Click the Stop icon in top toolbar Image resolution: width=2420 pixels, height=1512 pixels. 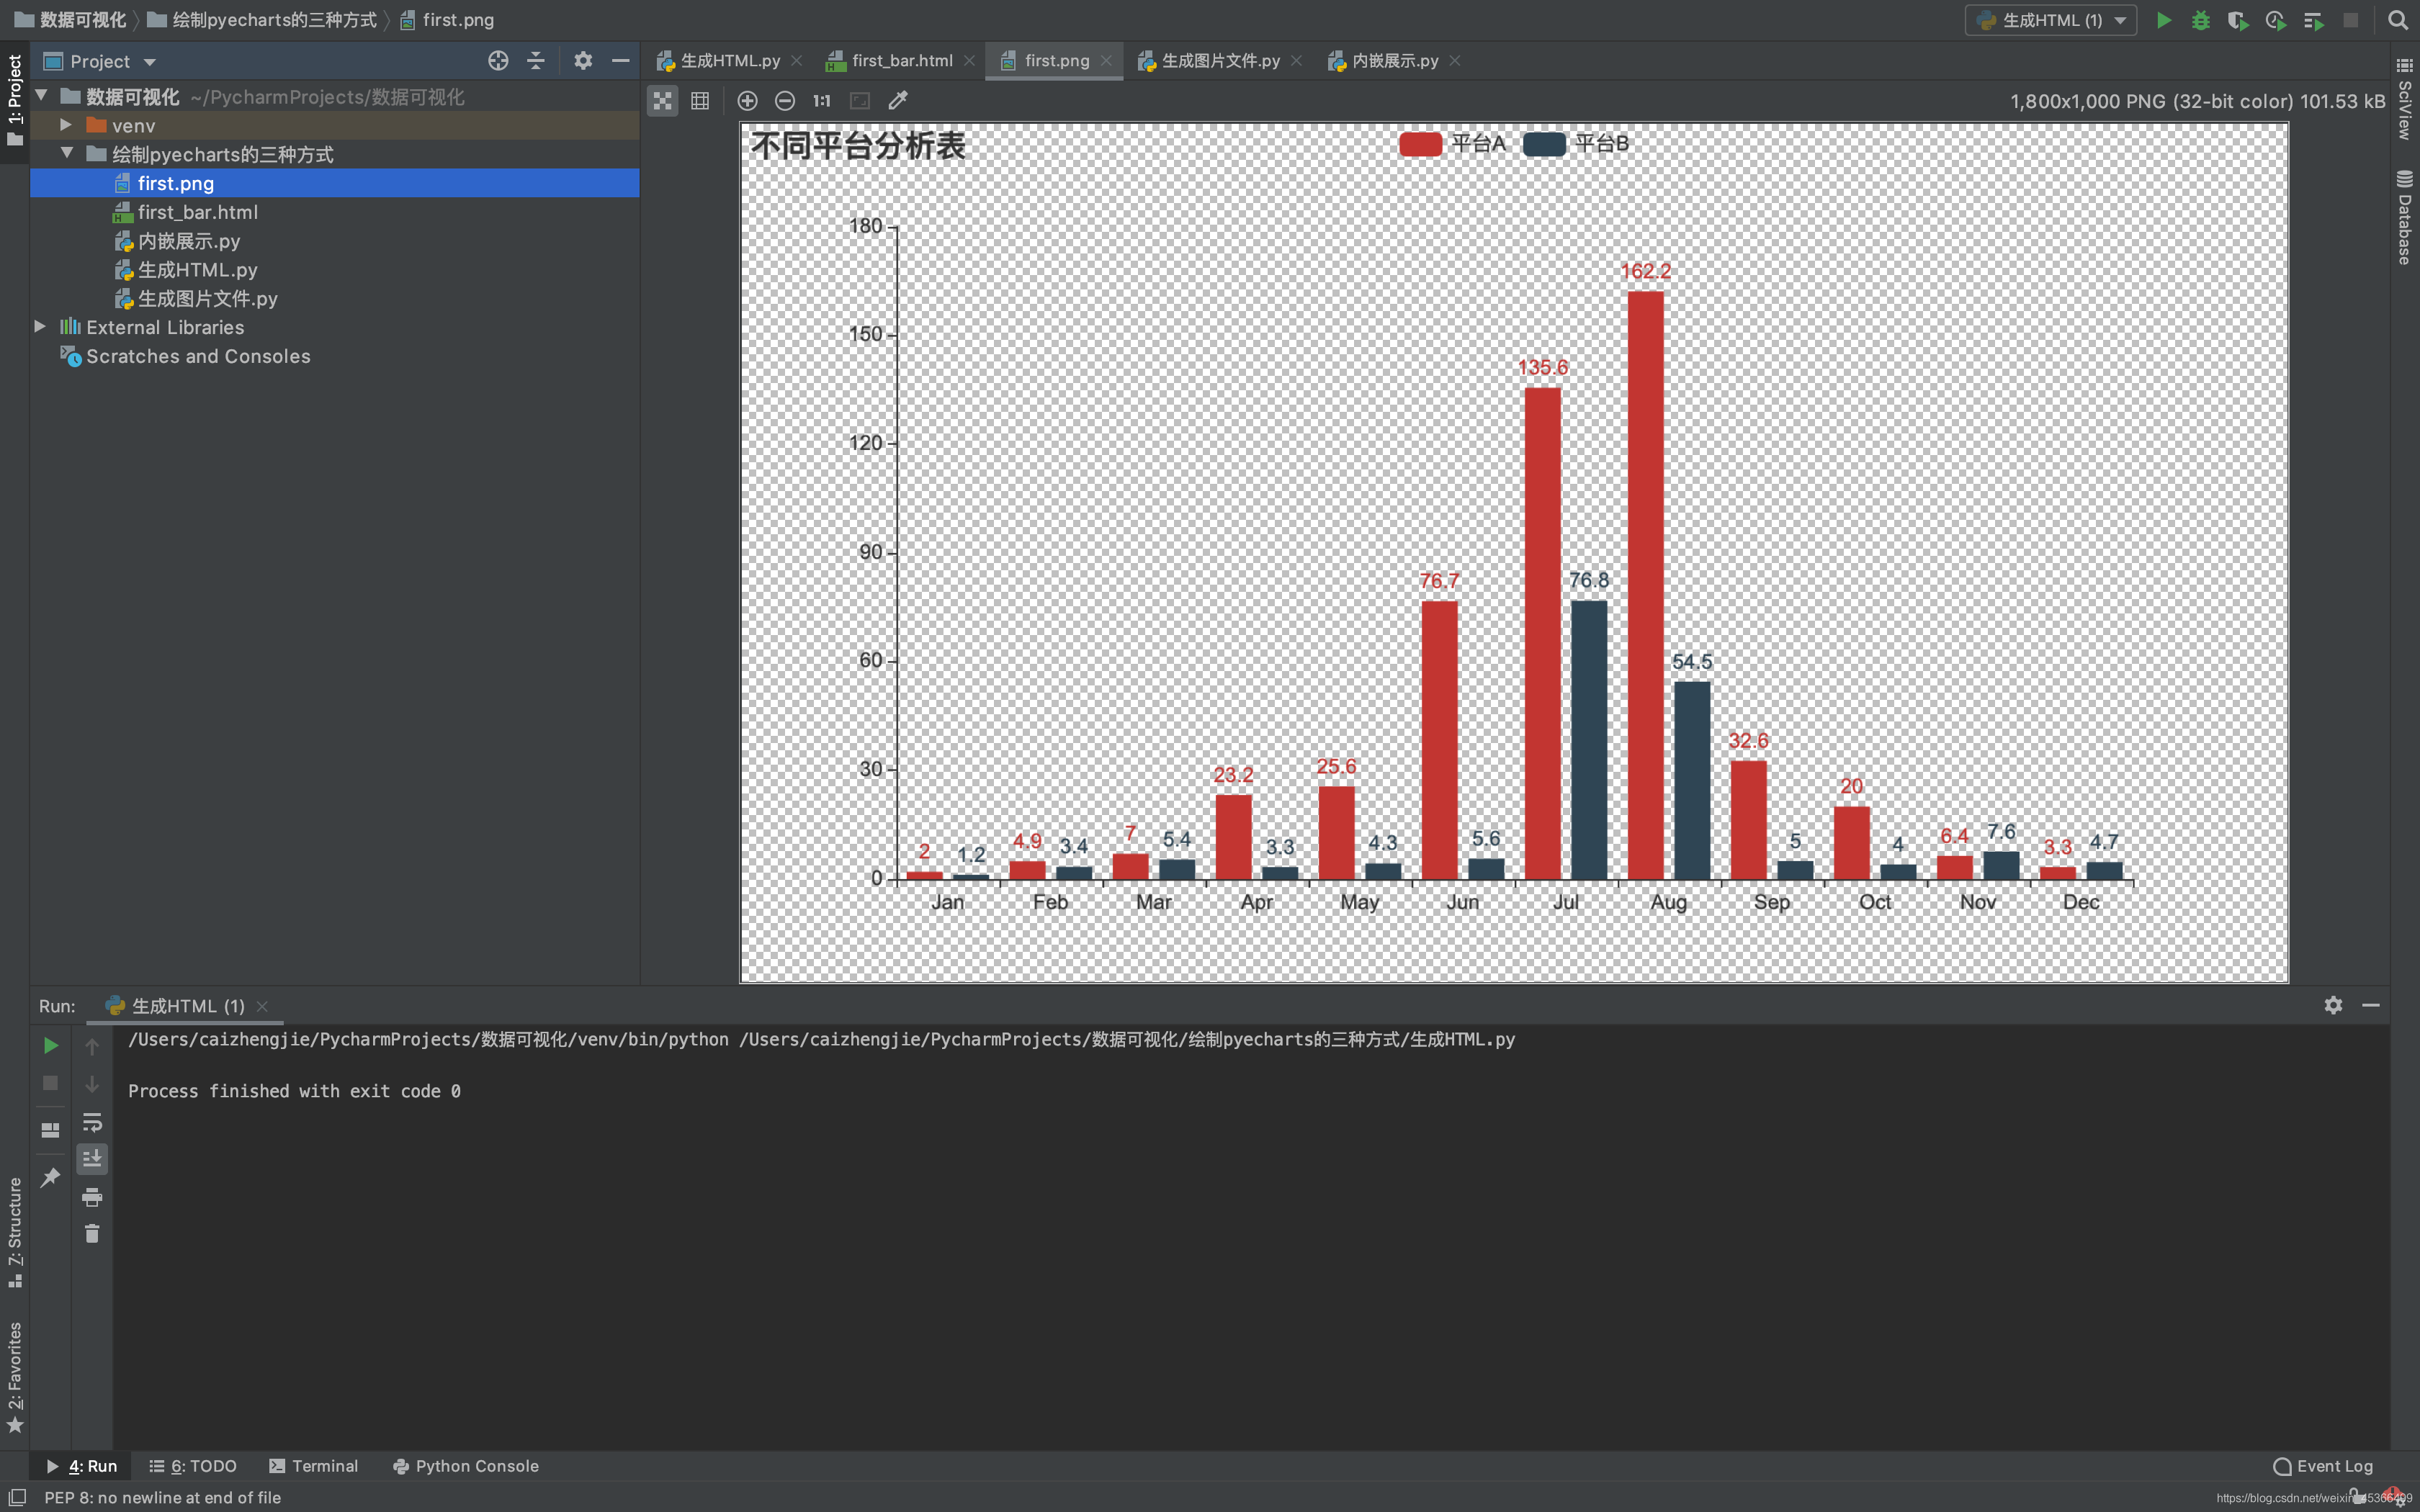coord(2351,20)
